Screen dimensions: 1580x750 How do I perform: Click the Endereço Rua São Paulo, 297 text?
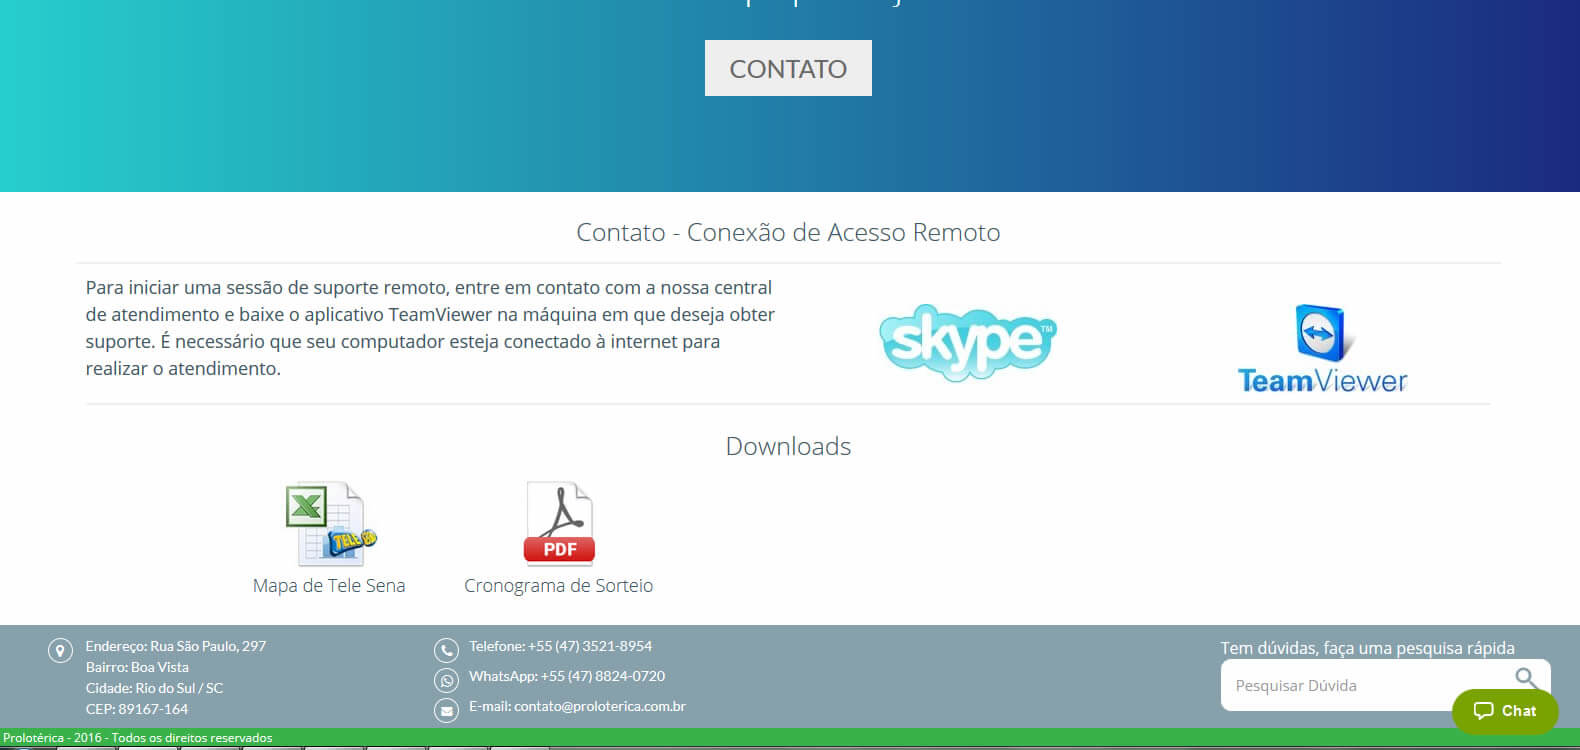[x=176, y=646]
